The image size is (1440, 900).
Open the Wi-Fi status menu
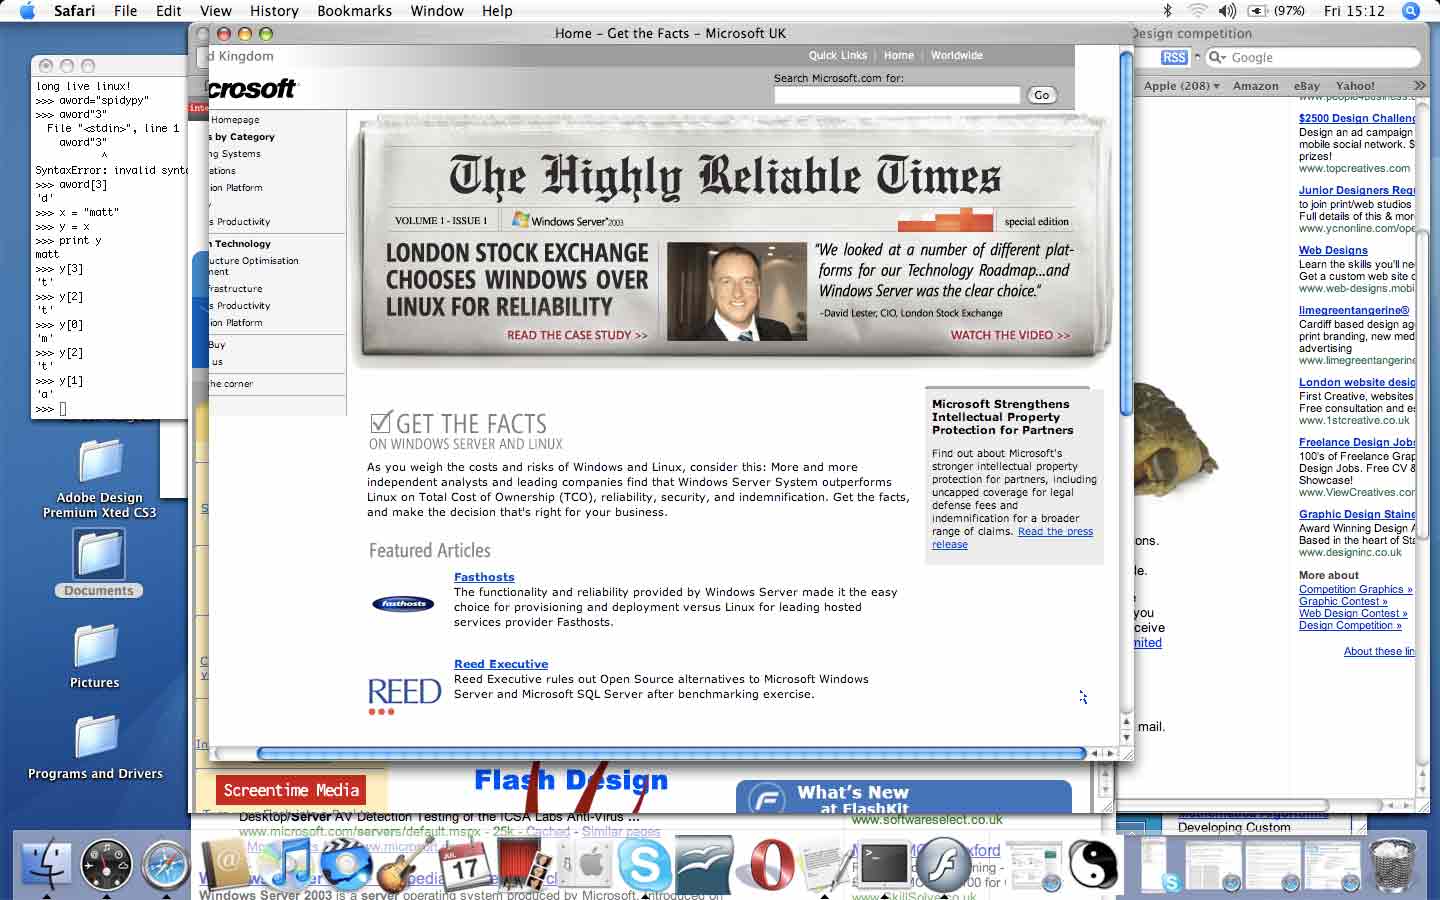[x=1197, y=11]
